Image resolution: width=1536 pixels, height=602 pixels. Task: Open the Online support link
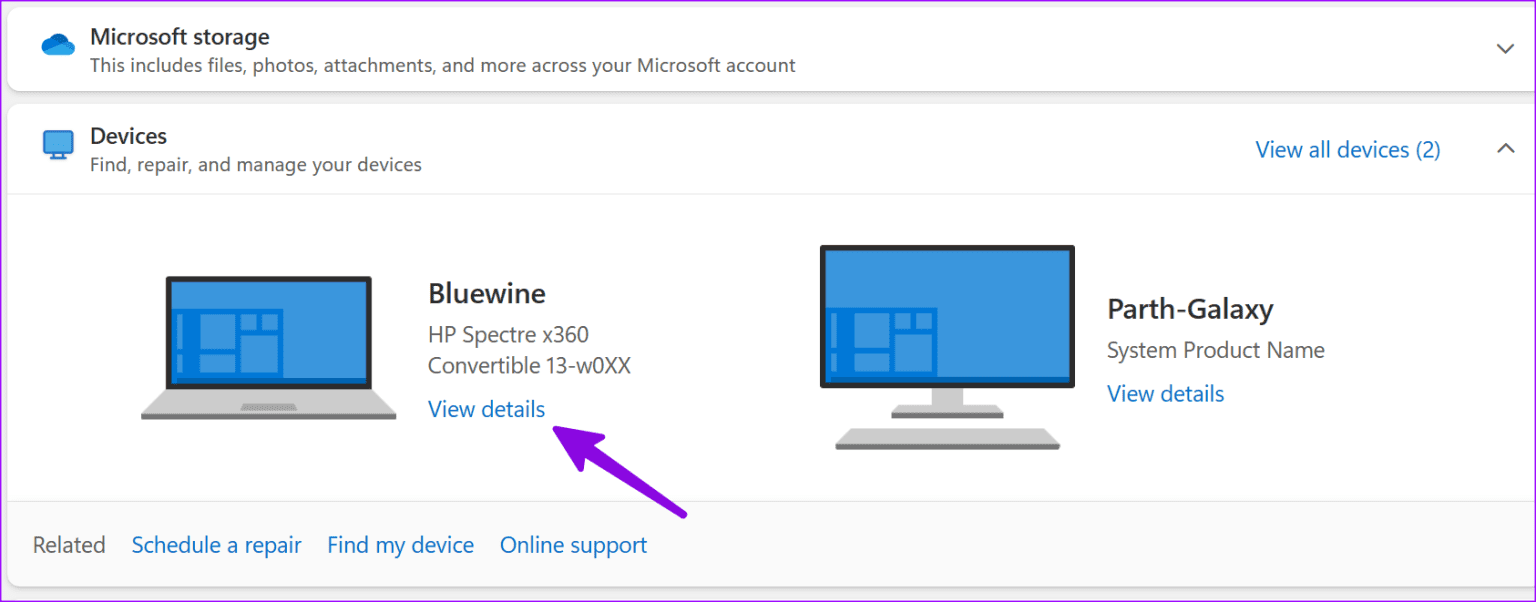[573, 545]
